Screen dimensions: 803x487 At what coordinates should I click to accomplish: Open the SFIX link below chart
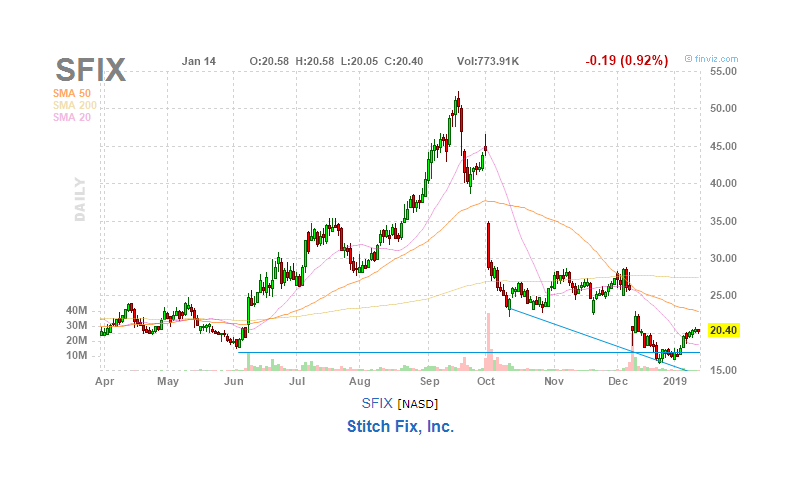(377, 404)
